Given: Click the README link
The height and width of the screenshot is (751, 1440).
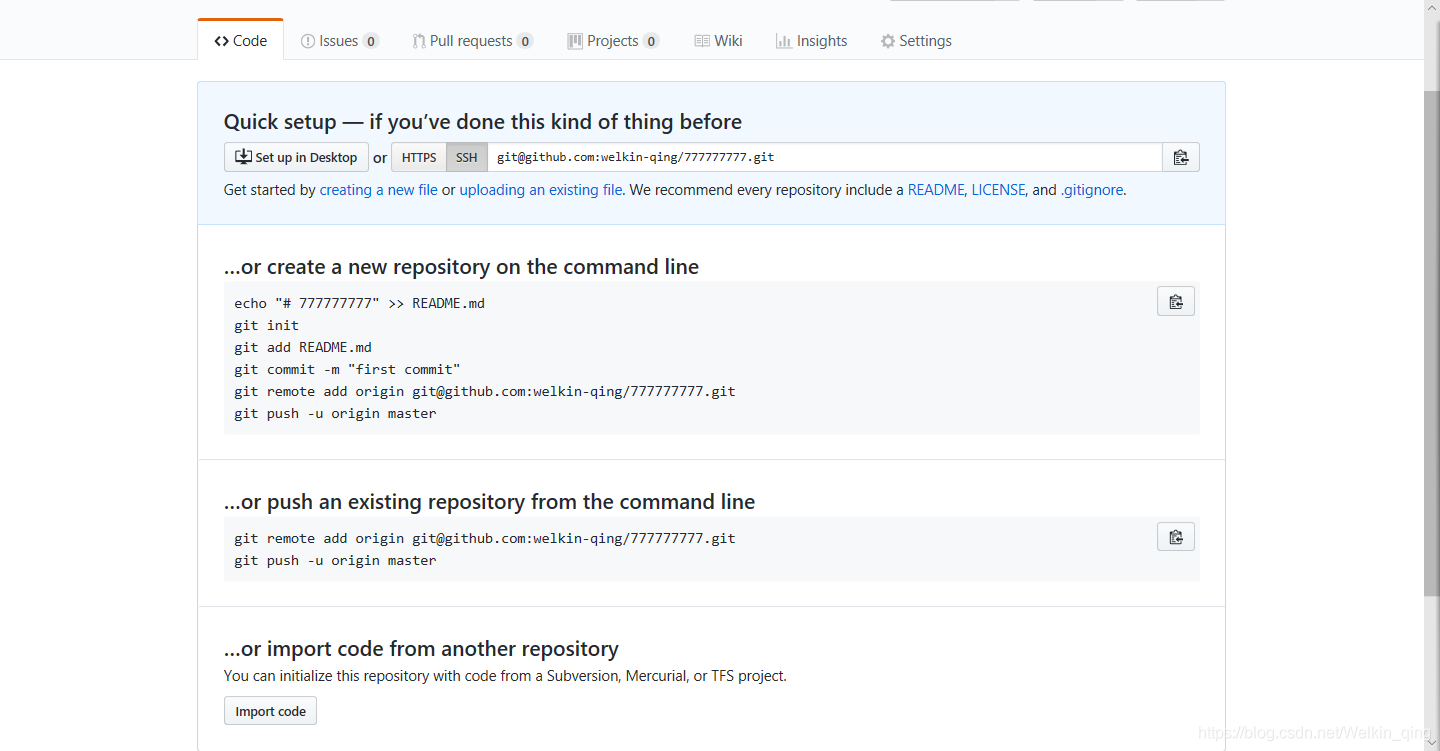Looking at the screenshot, I should 936,190.
